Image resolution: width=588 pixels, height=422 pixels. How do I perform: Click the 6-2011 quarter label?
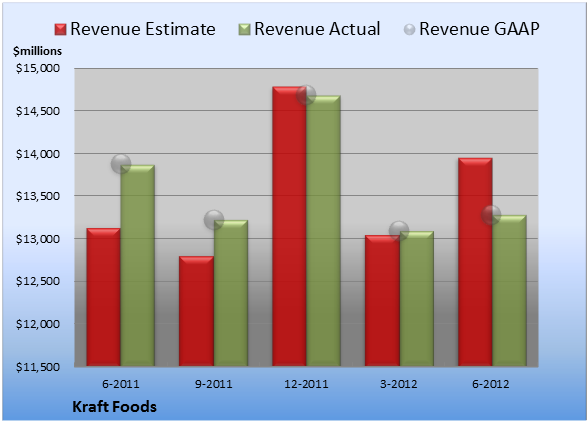tap(121, 384)
